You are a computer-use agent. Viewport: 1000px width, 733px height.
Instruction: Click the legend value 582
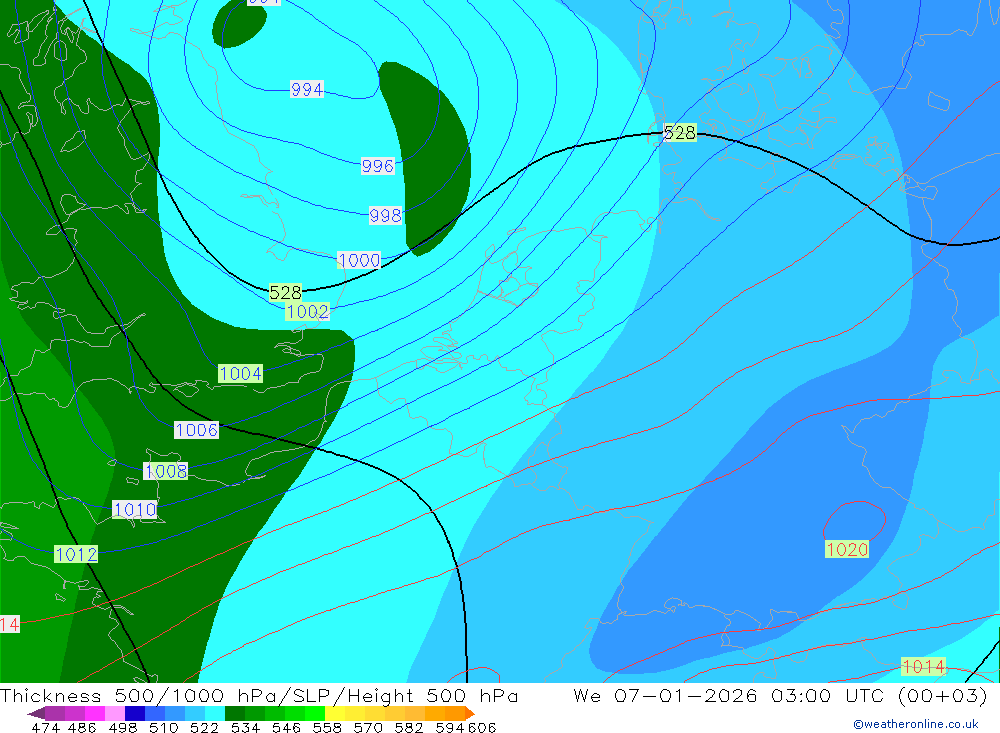point(409,727)
